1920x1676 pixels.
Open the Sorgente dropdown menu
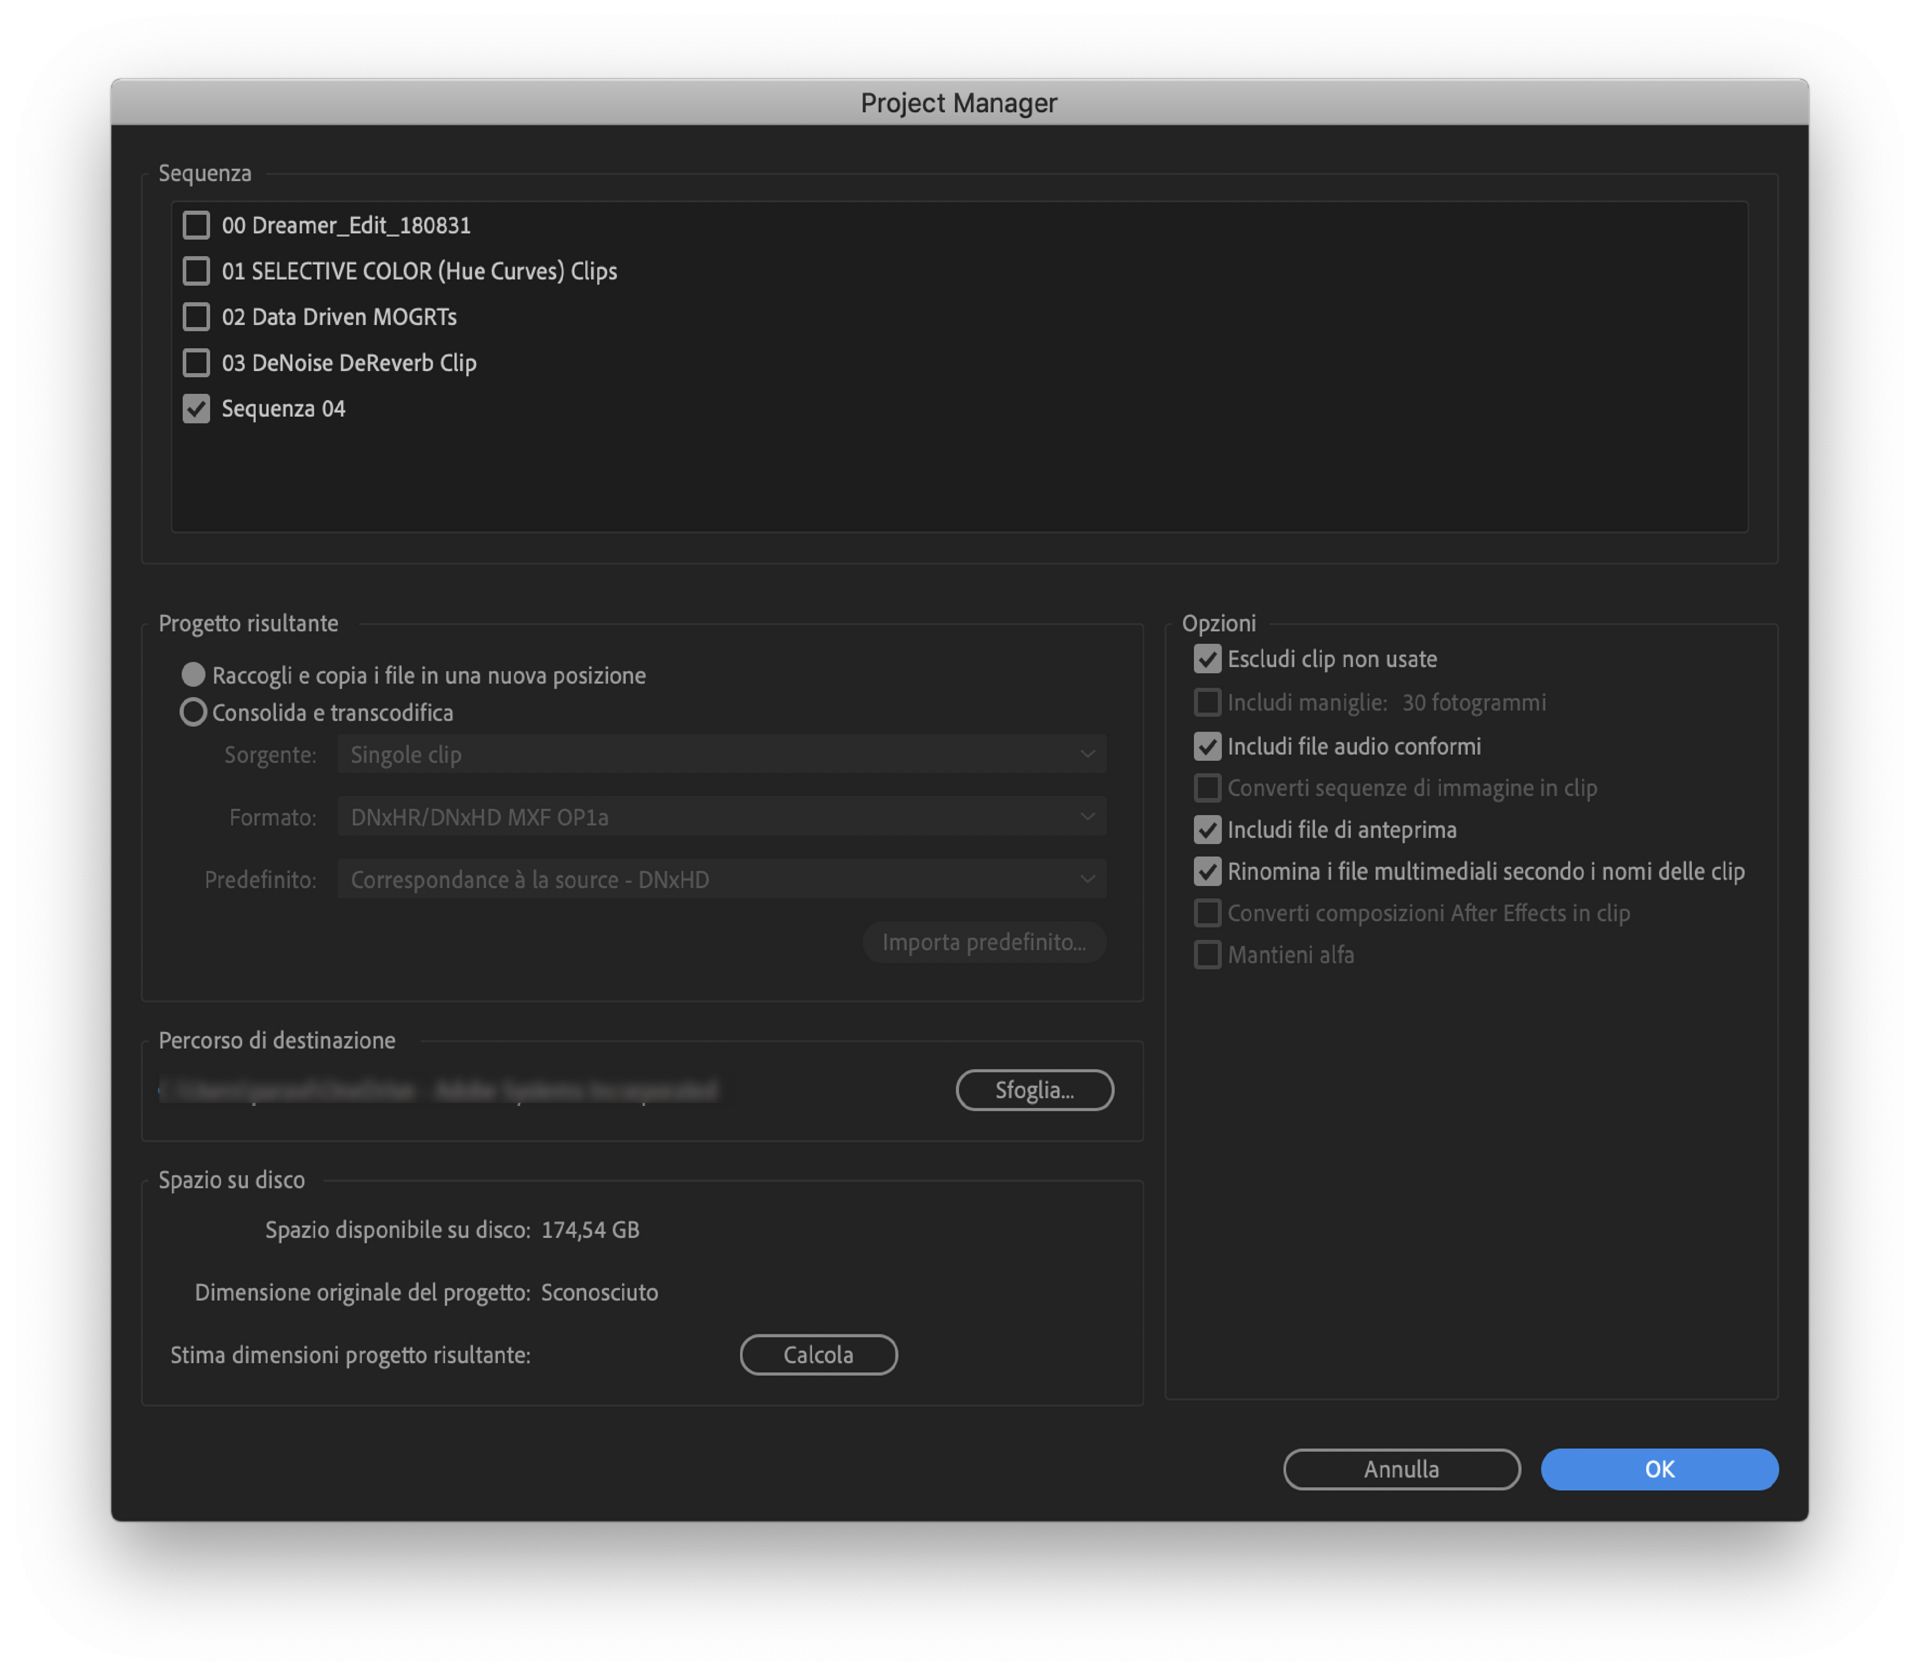pos(721,755)
